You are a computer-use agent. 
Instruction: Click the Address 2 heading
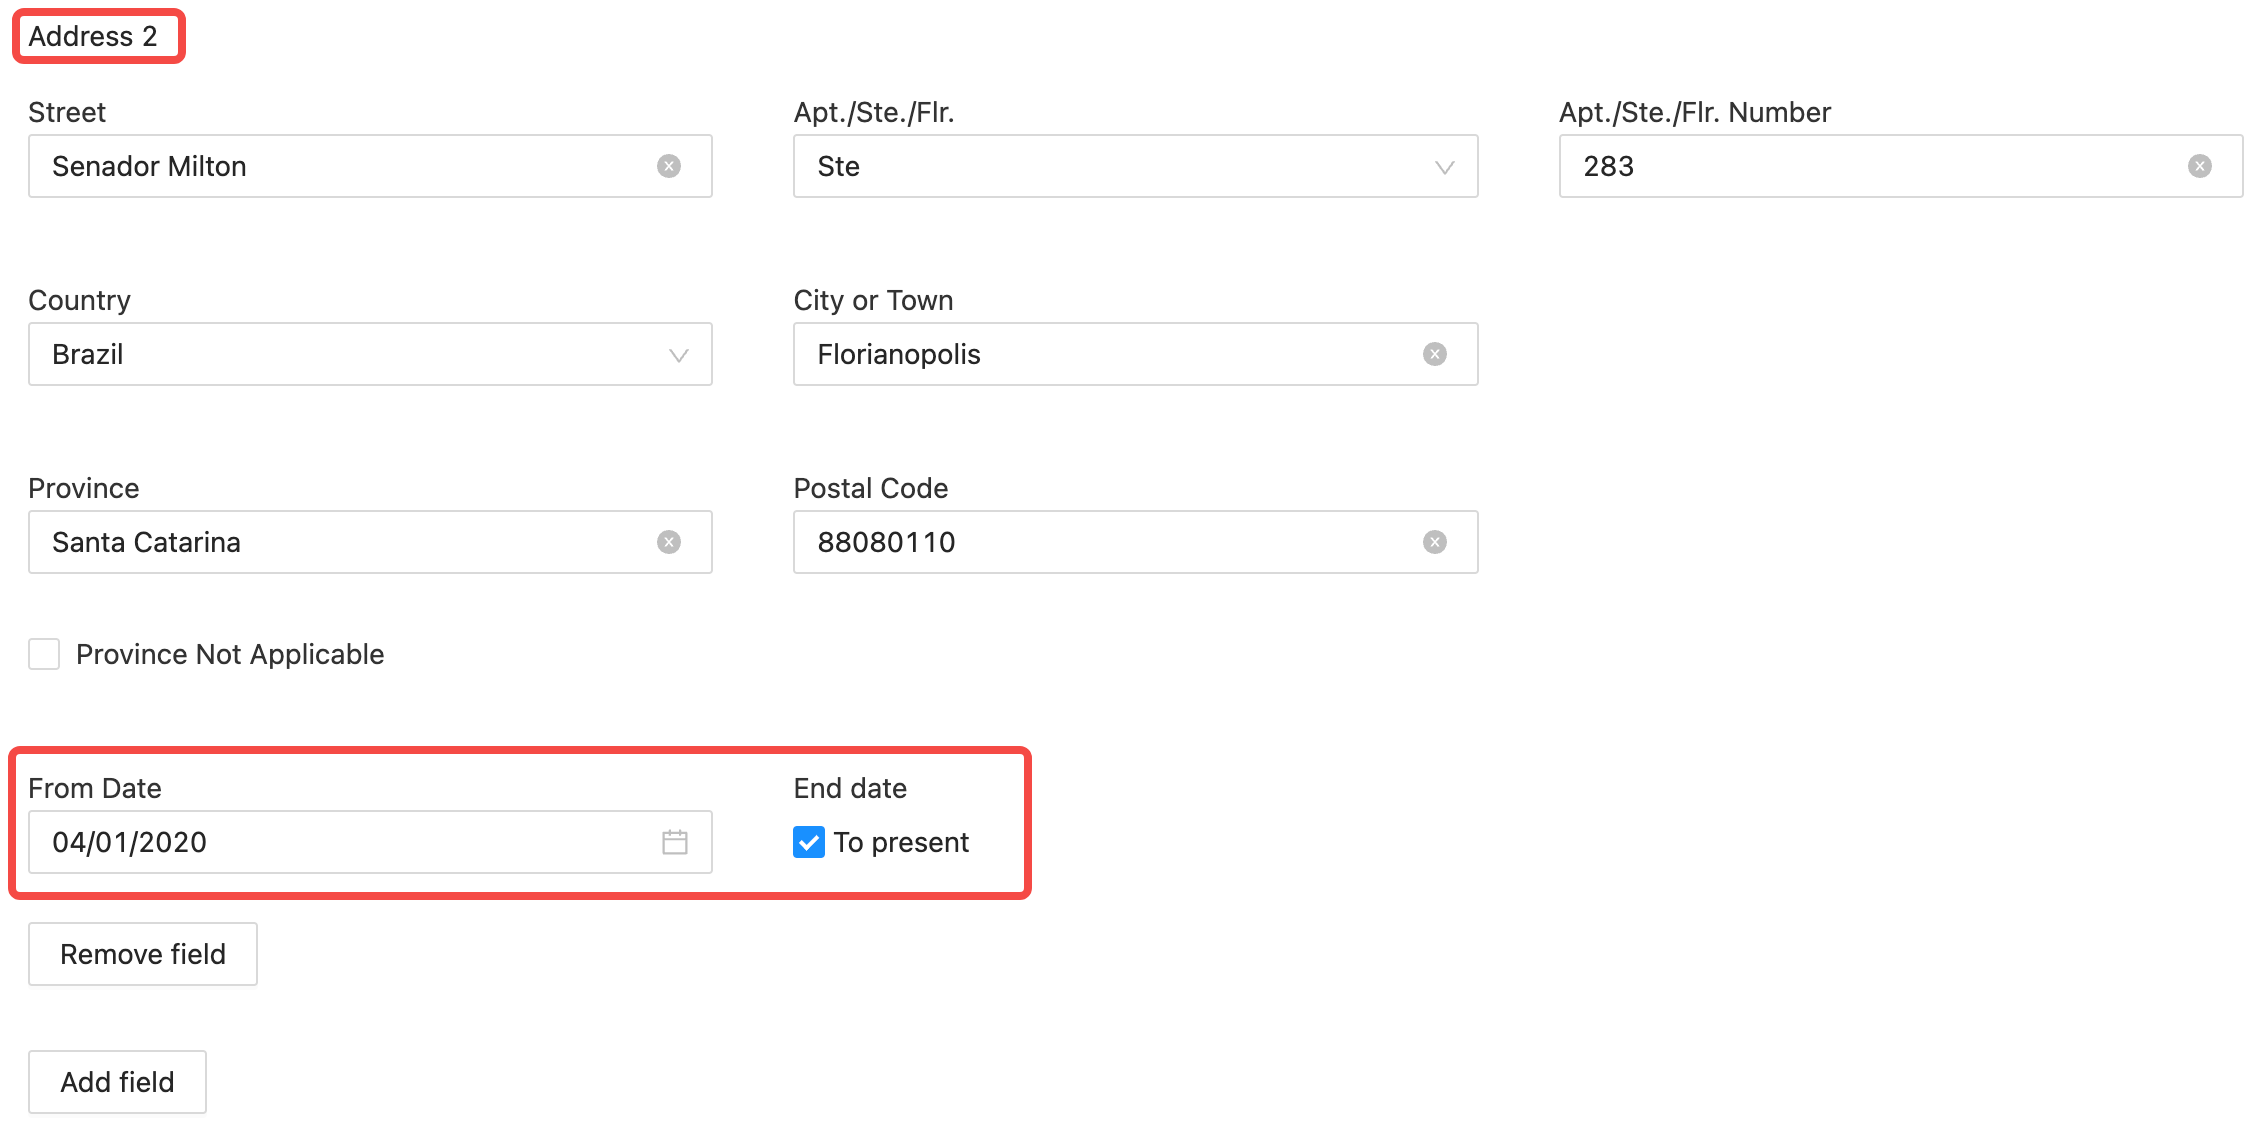point(93,36)
